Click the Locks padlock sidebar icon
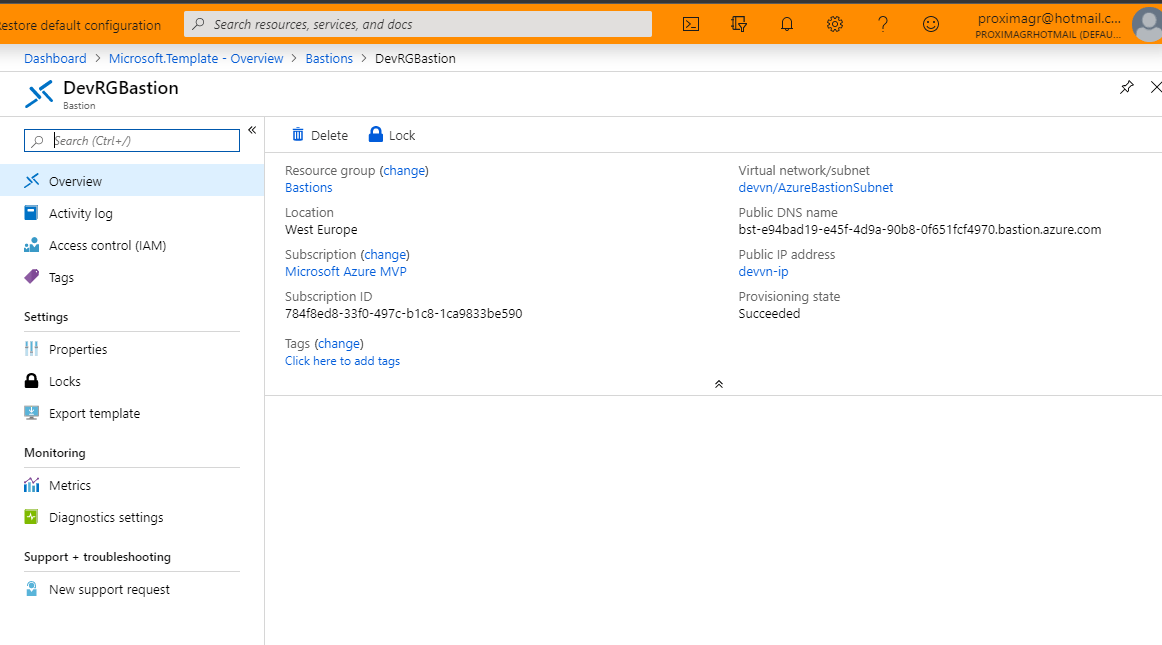 [31, 380]
